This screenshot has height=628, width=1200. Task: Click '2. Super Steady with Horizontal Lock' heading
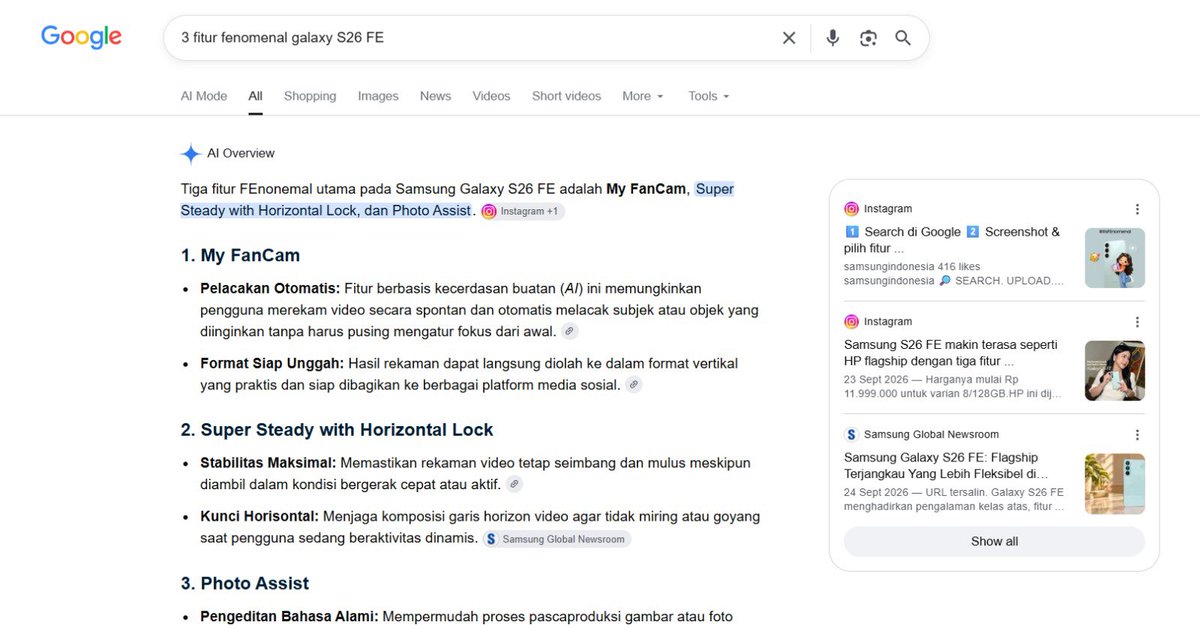coord(337,430)
